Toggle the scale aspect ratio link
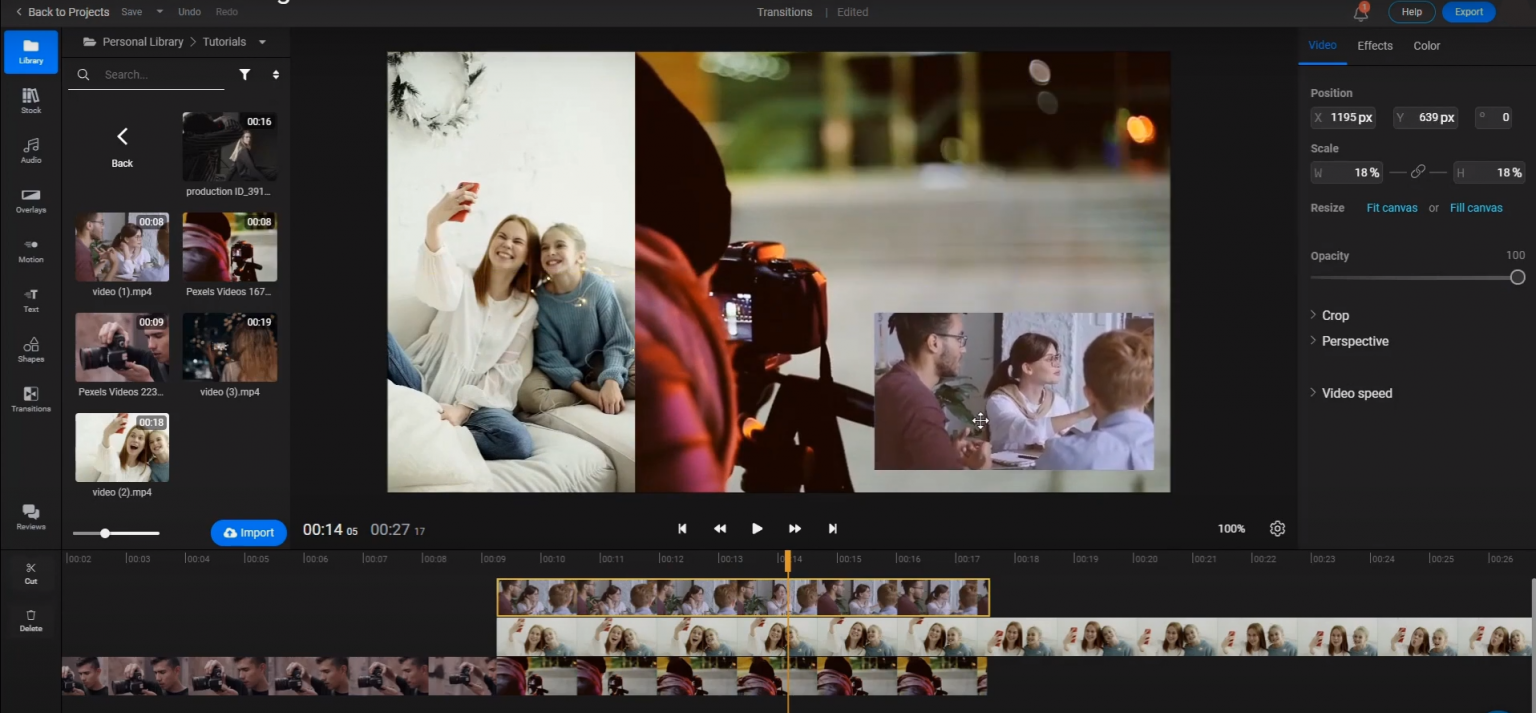The height and width of the screenshot is (713, 1536). point(1417,172)
